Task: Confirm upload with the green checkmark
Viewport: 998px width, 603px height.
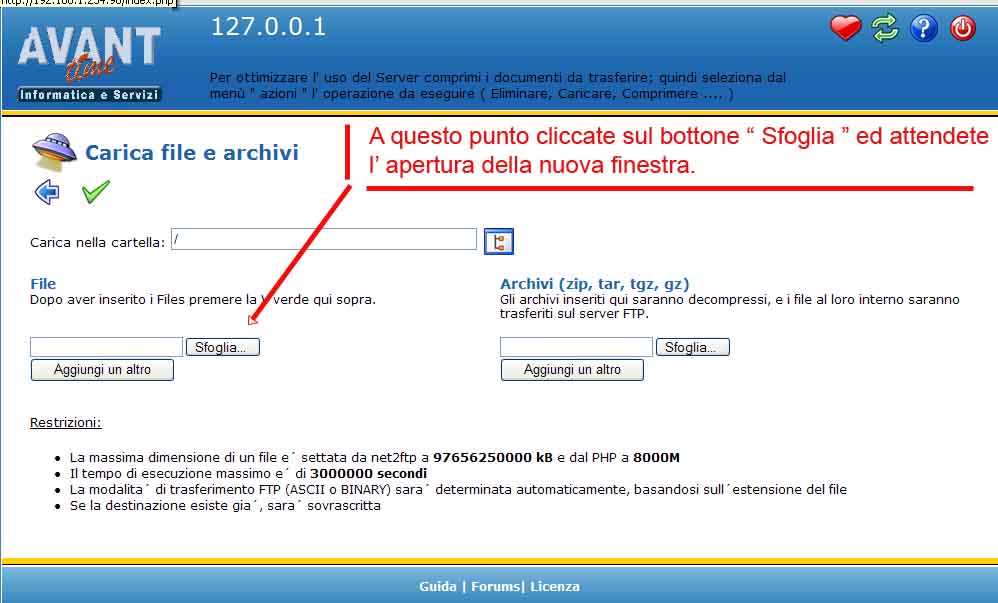Action: (96, 192)
